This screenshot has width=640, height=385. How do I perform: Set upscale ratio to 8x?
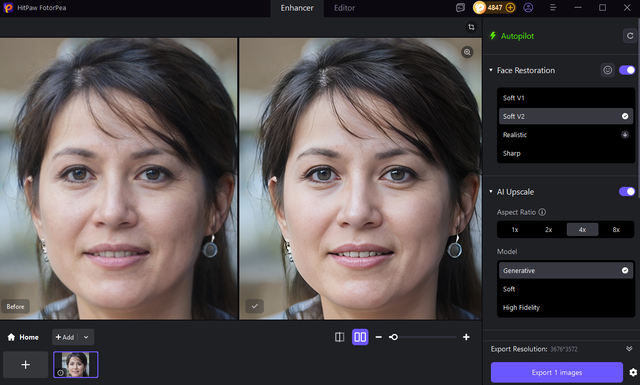[616, 229]
